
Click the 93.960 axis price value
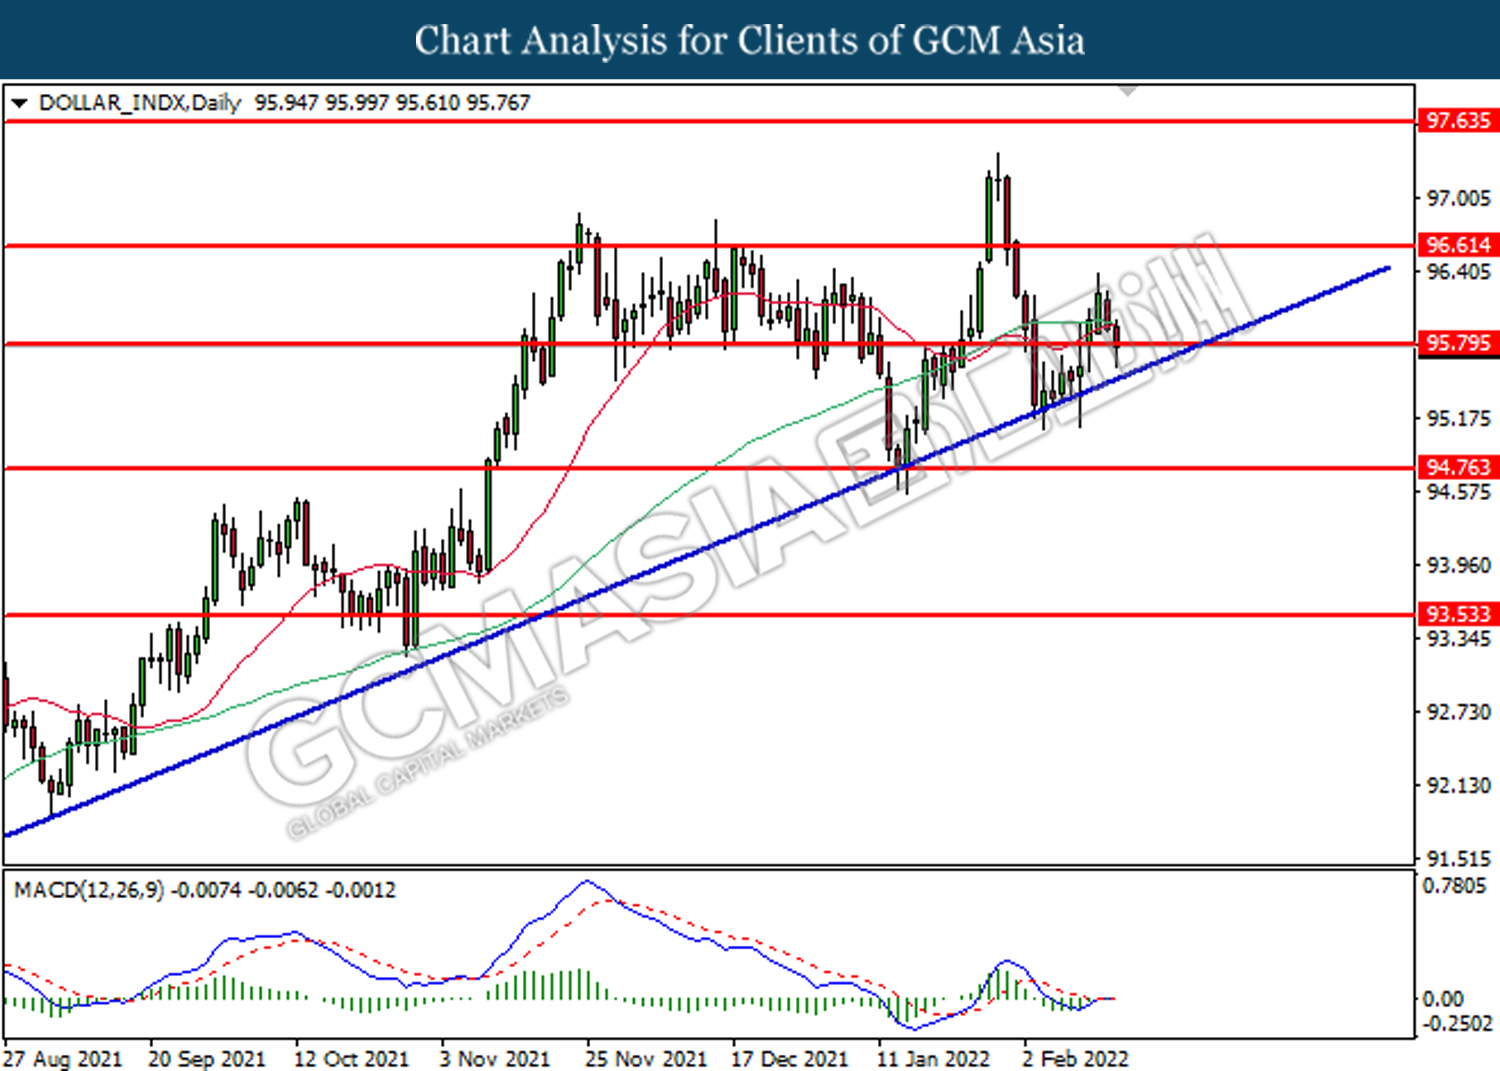[x=1458, y=565]
